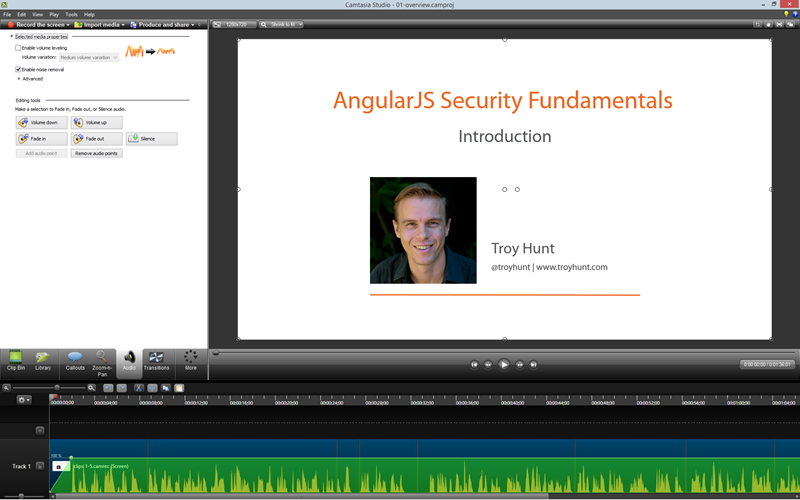Click the Volume down button
This screenshot has width=800, height=500.
41,122
